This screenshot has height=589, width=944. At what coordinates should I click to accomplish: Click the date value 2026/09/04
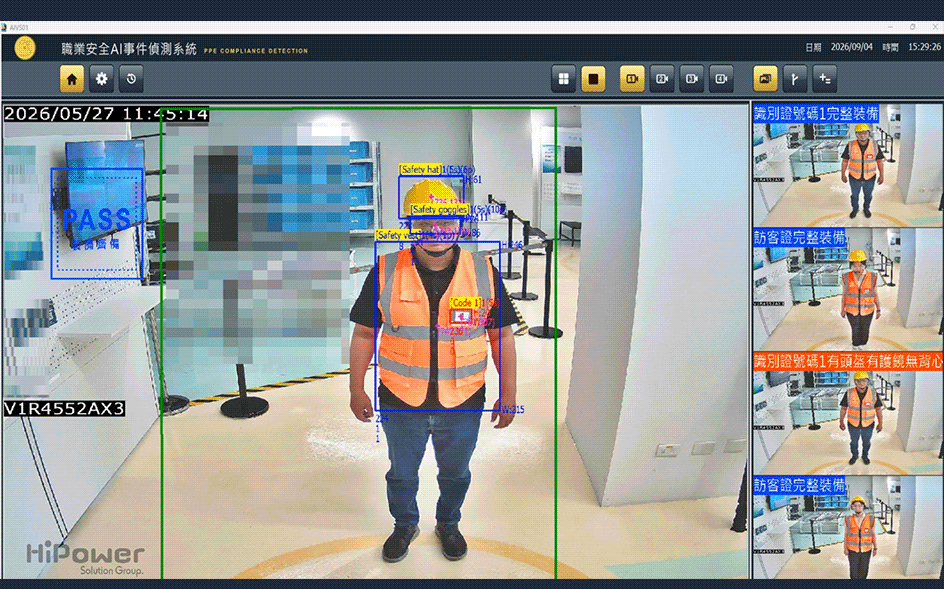click(x=851, y=47)
